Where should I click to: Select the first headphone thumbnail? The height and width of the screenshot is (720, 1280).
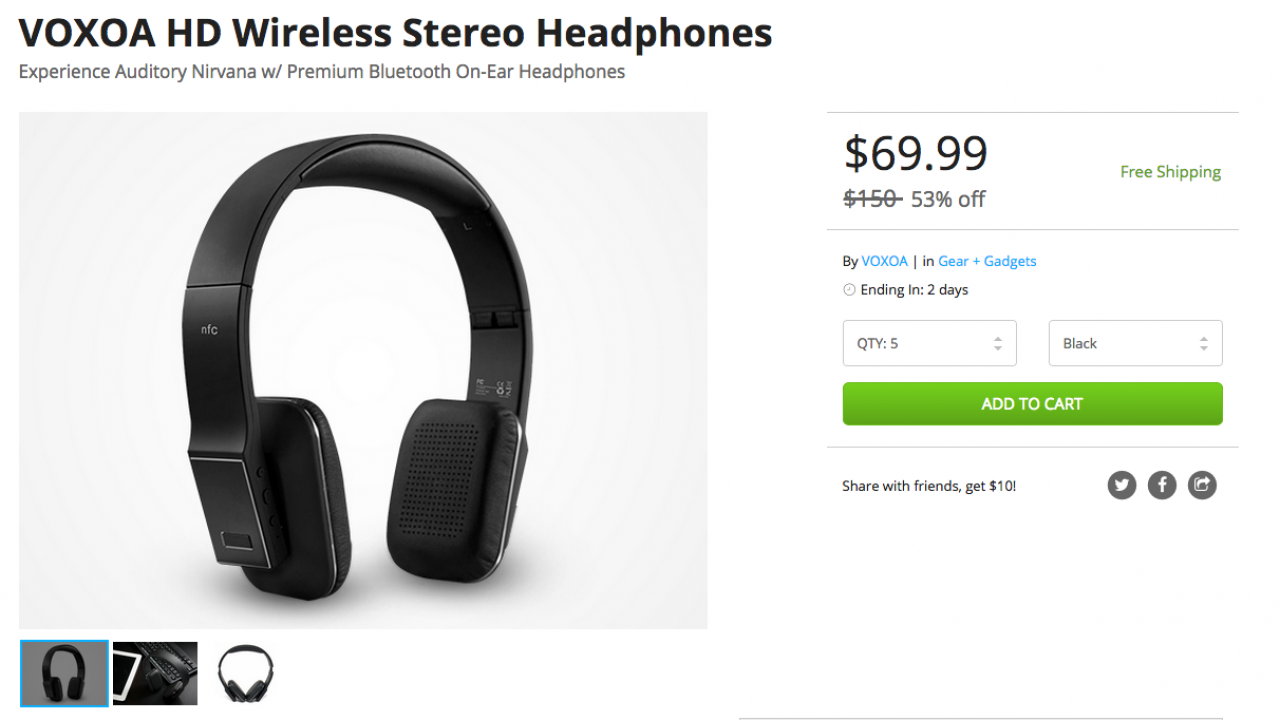65,673
